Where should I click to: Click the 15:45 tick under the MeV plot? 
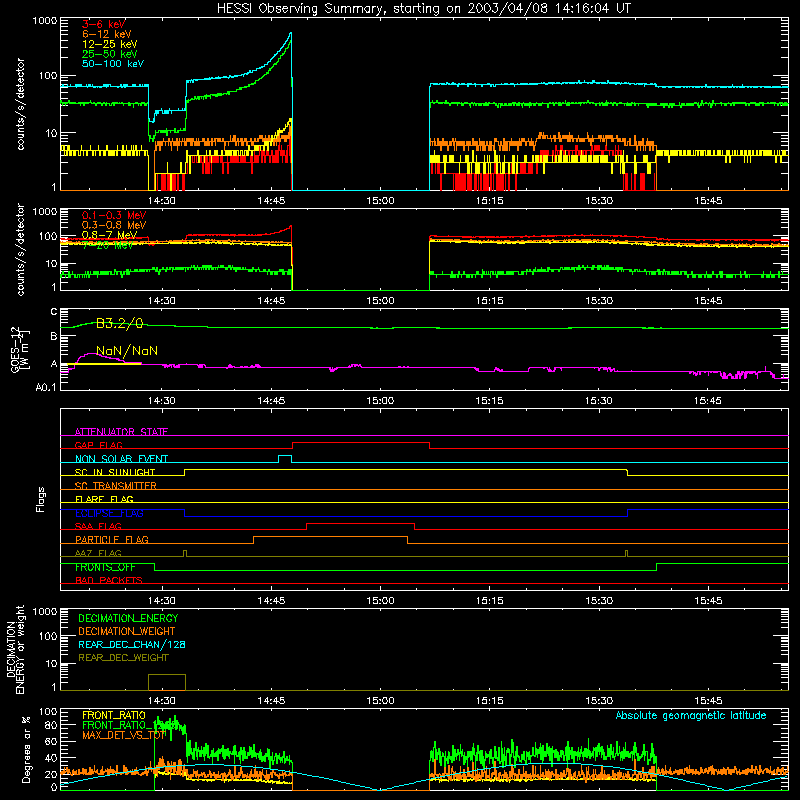(708, 301)
